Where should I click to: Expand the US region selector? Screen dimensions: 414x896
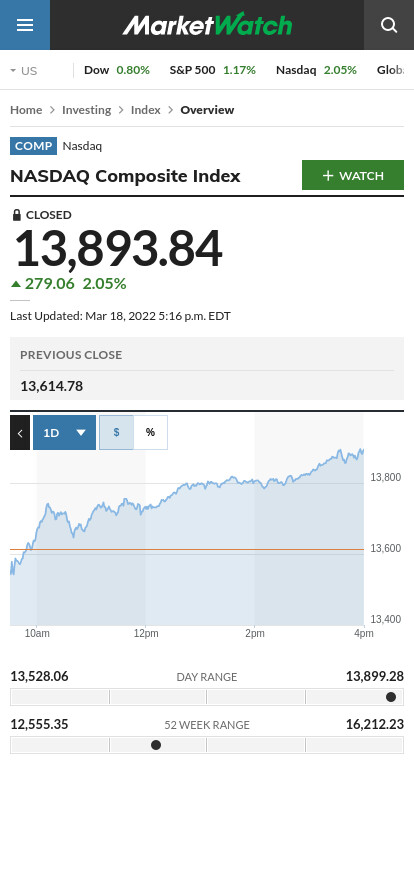click(24, 70)
